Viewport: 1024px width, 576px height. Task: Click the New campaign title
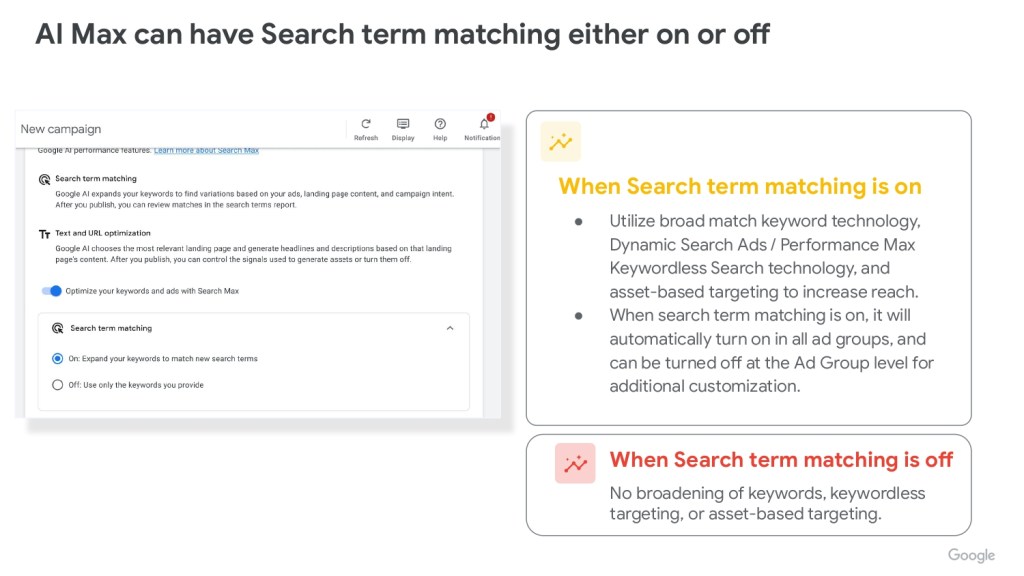tap(61, 129)
